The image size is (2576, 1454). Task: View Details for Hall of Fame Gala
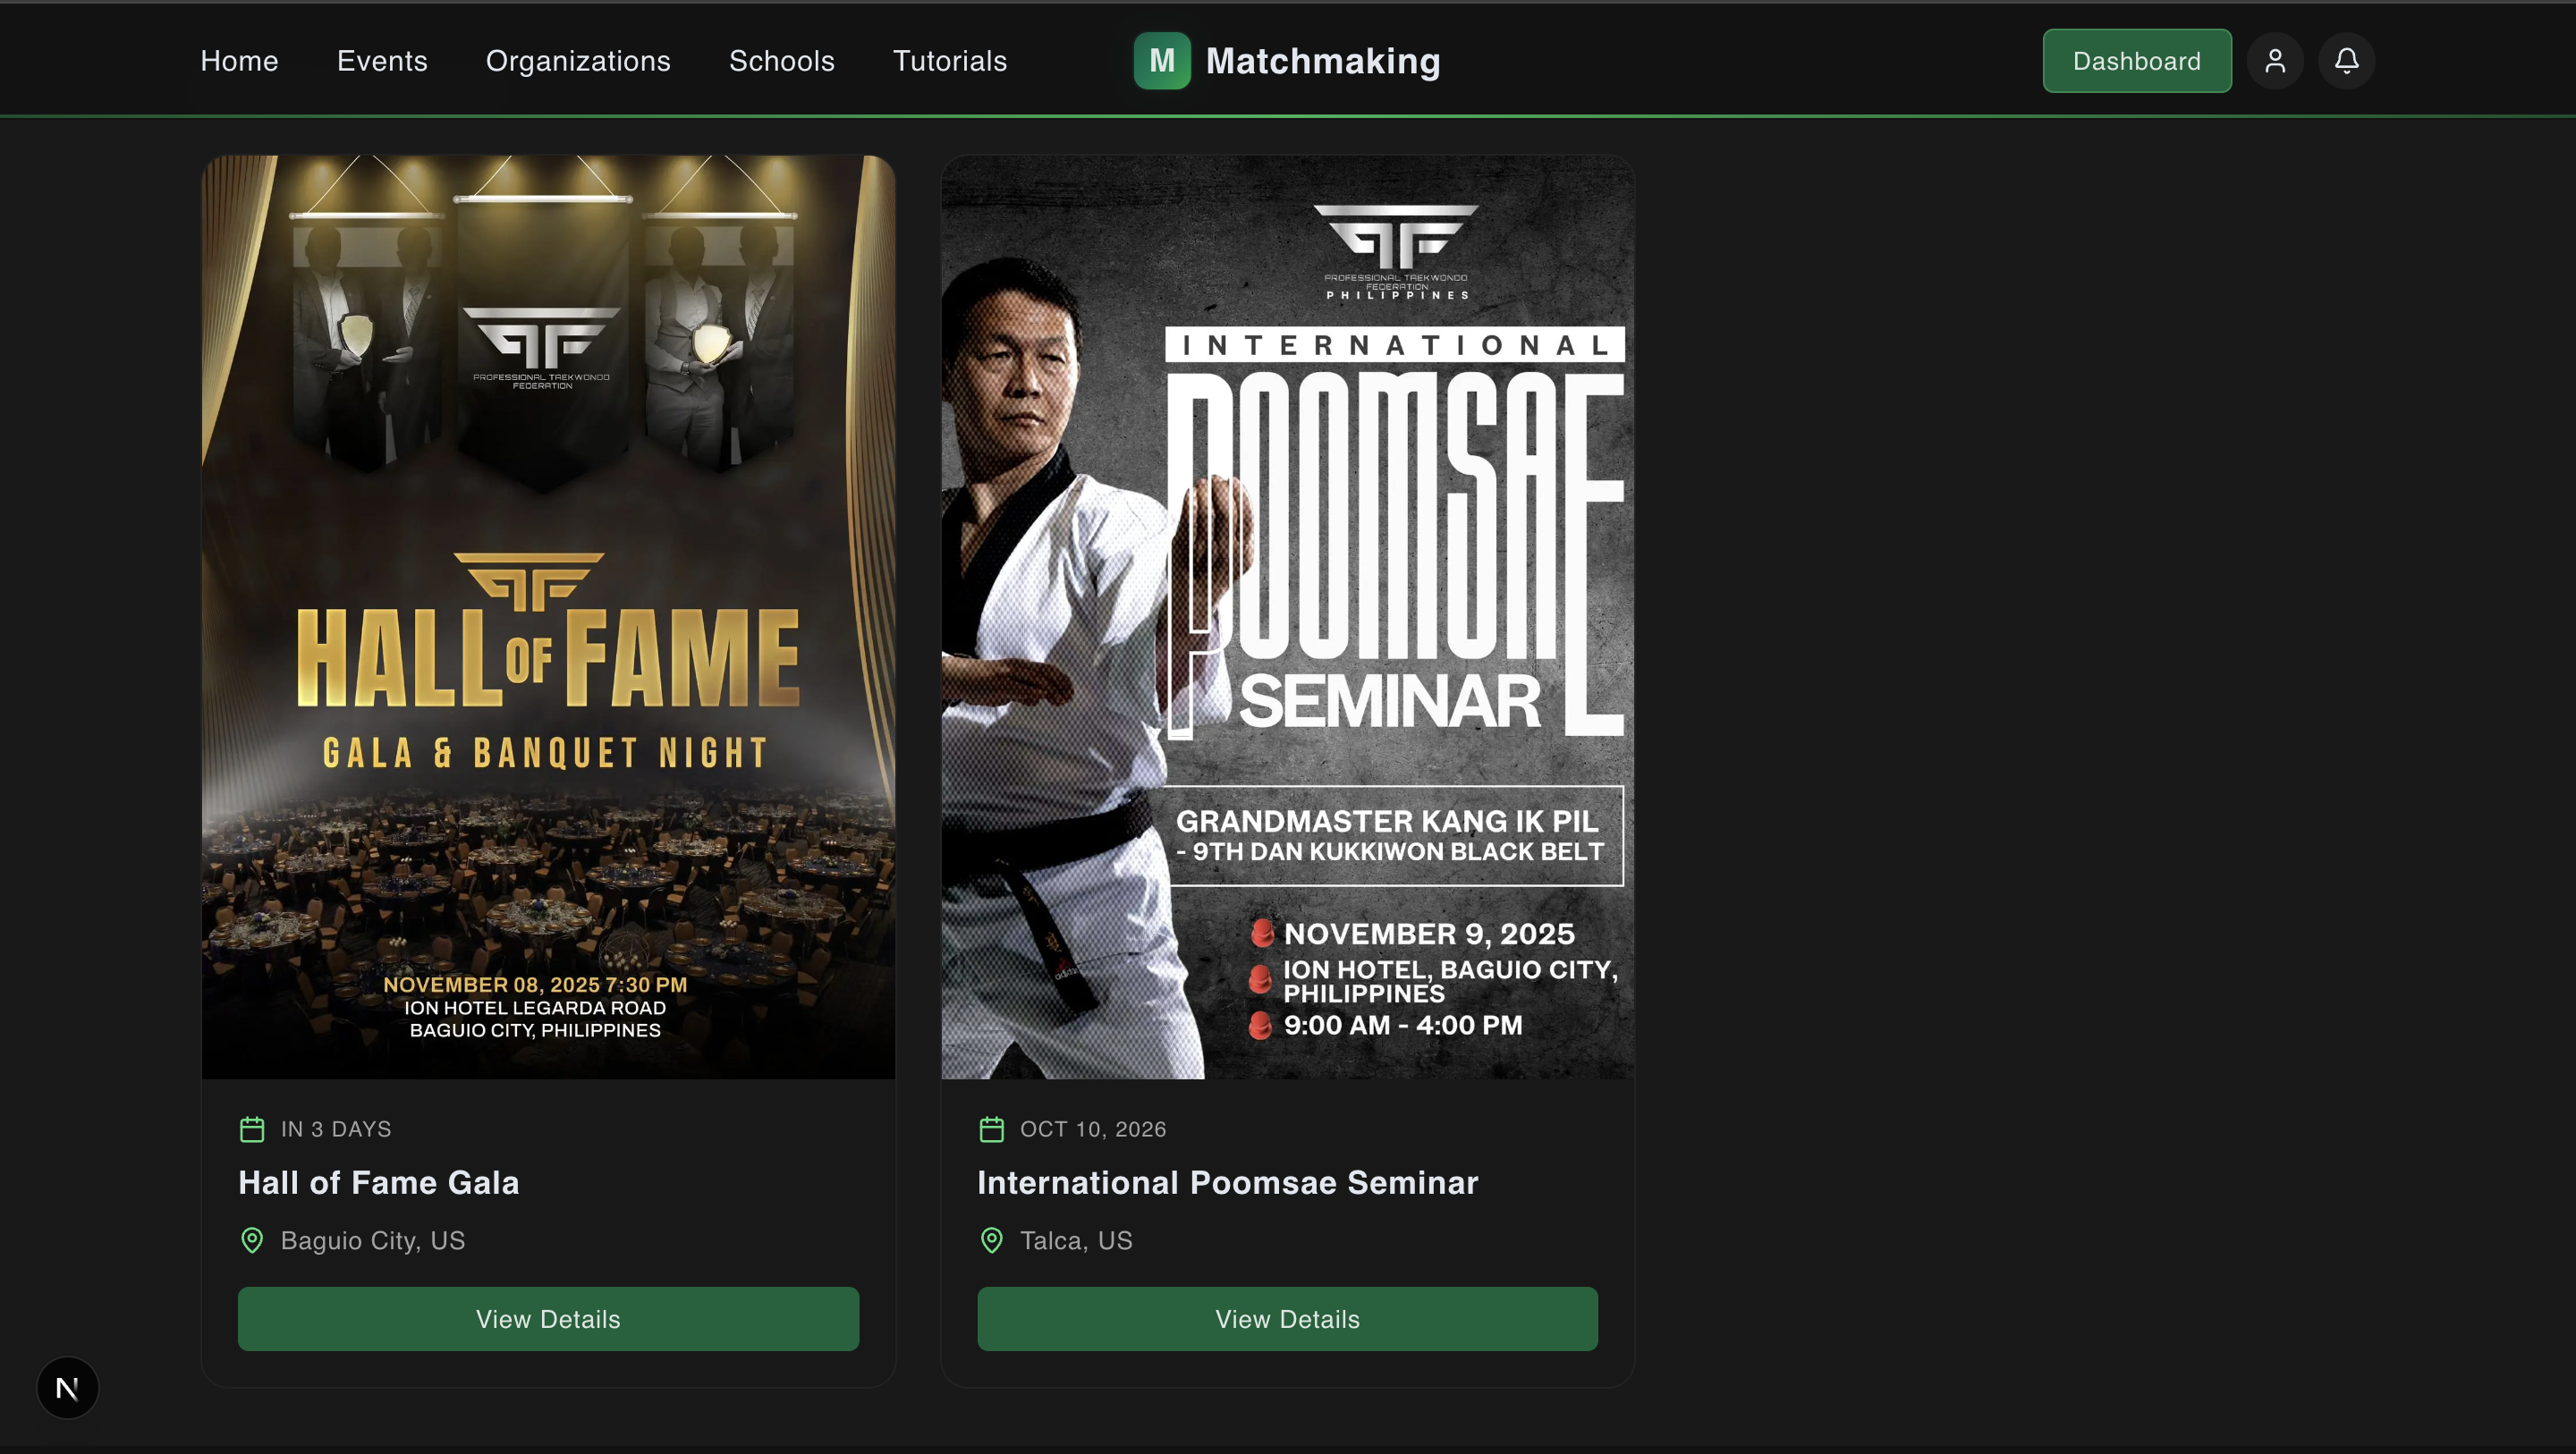(548, 1319)
